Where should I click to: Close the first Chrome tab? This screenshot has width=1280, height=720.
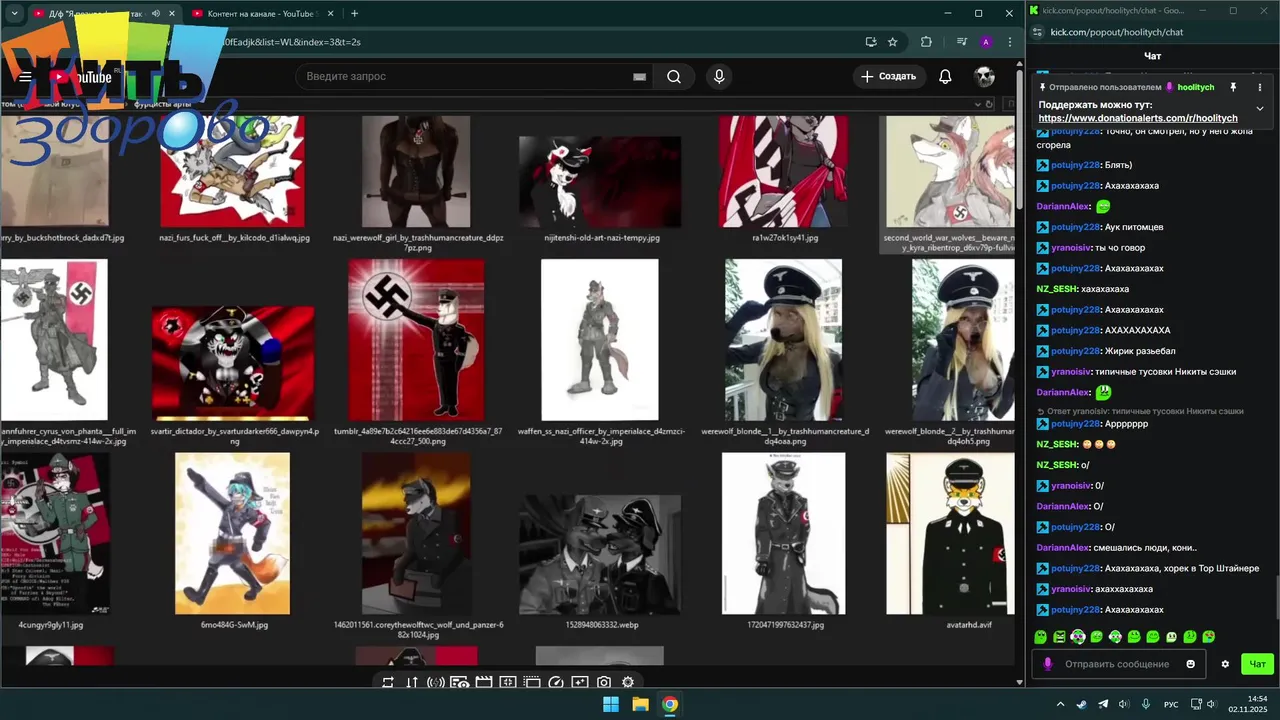172,13
